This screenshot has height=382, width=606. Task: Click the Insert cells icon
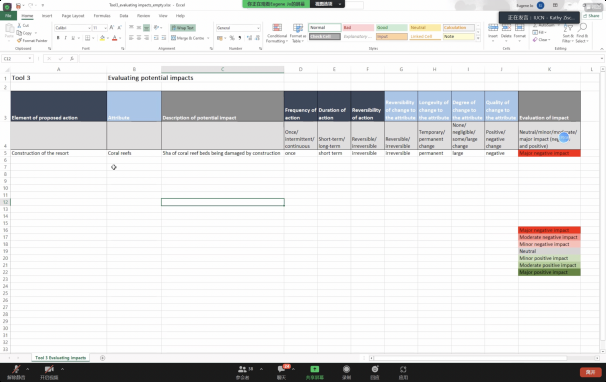click(493, 27)
